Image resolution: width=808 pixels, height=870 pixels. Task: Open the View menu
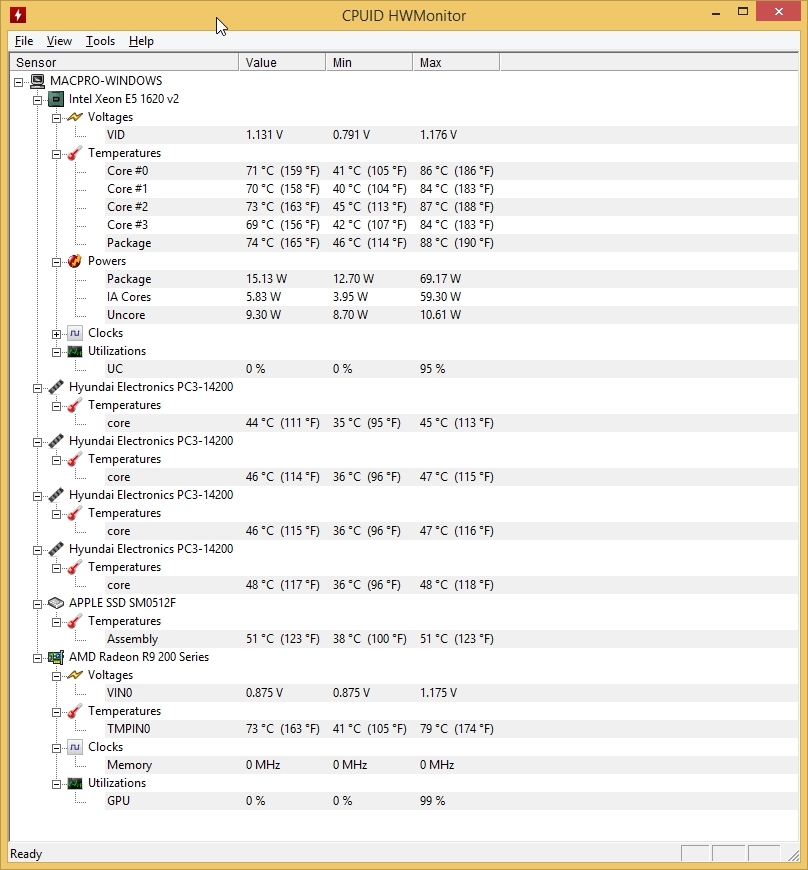coord(59,41)
